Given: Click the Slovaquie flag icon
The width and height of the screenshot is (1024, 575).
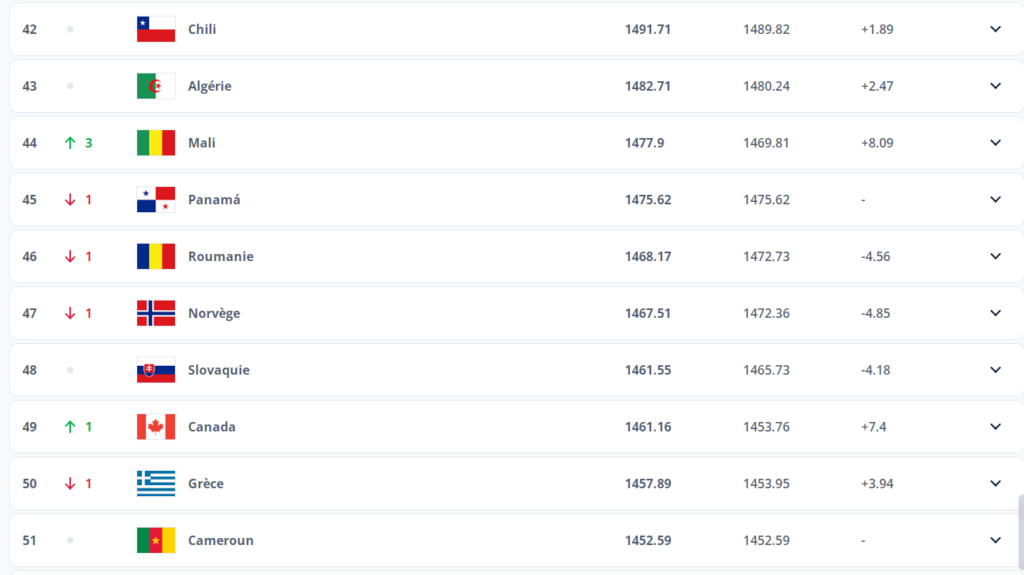Looking at the screenshot, I should (x=156, y=370).
